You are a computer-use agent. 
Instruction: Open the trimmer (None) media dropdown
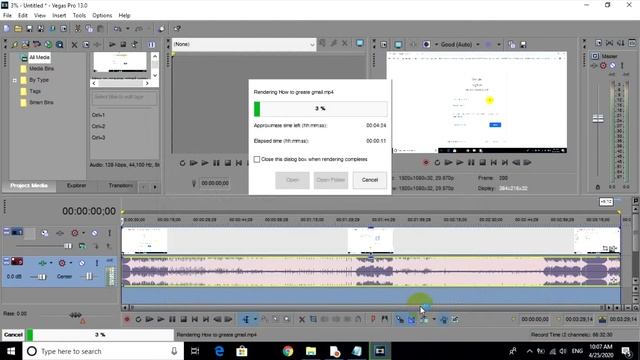[x=312, y=44]
